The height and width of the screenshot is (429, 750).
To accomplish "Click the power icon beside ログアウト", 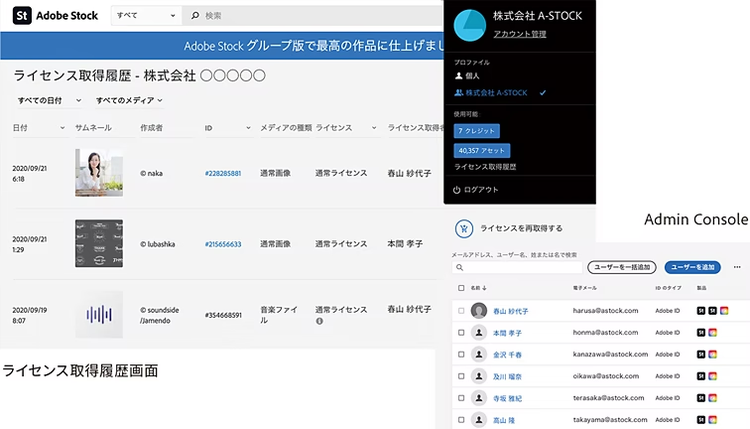I will click(x=457, y=189).
